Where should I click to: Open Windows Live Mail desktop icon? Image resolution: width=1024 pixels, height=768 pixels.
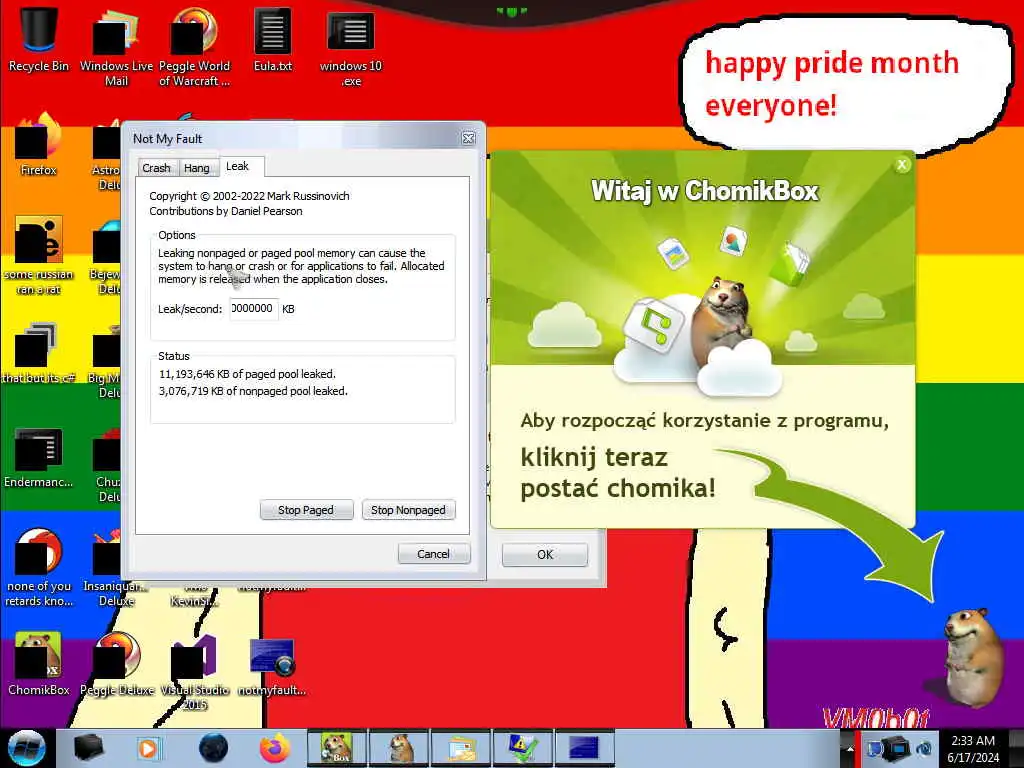tap(116, 46)
